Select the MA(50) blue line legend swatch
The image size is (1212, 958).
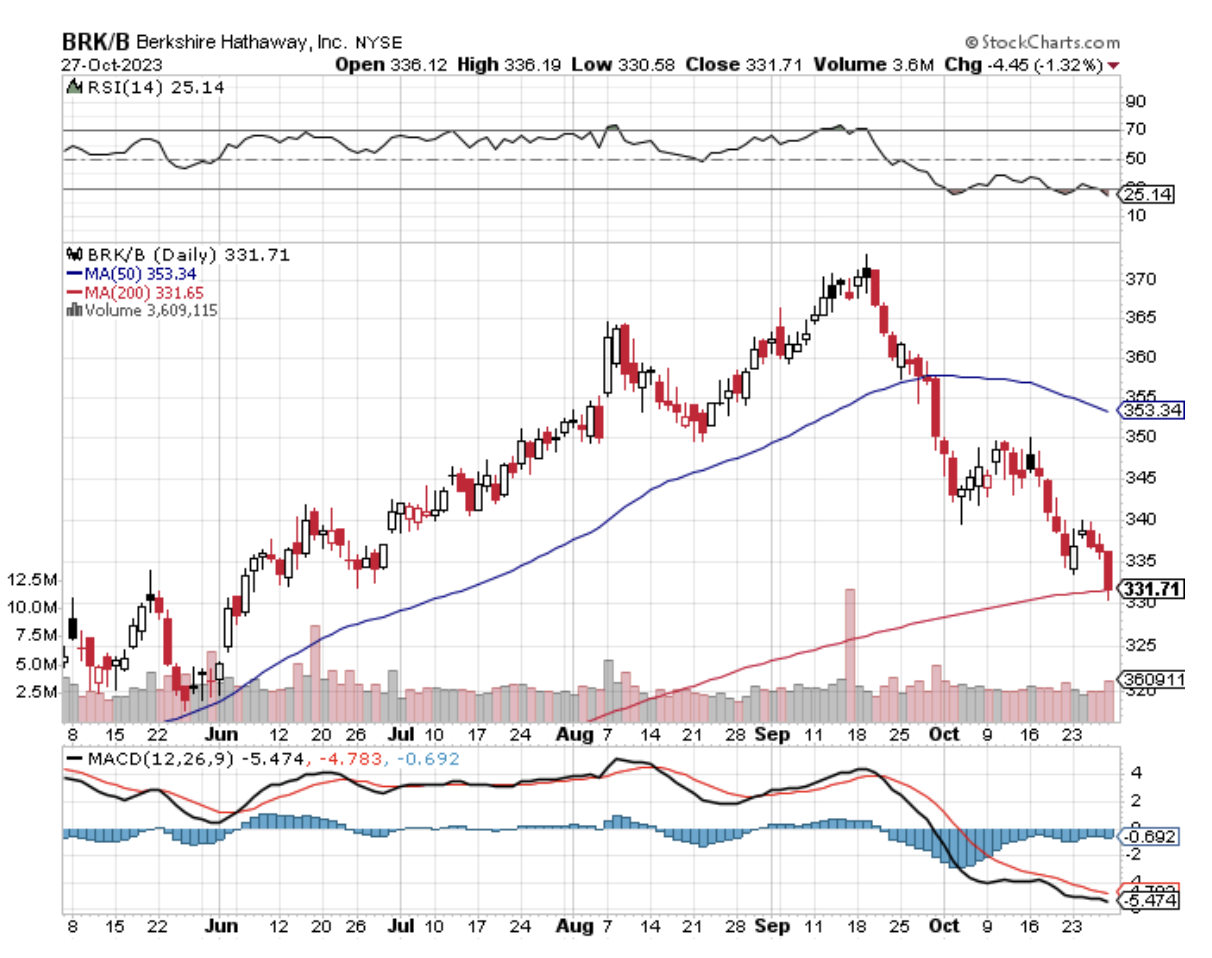point(72,274)
